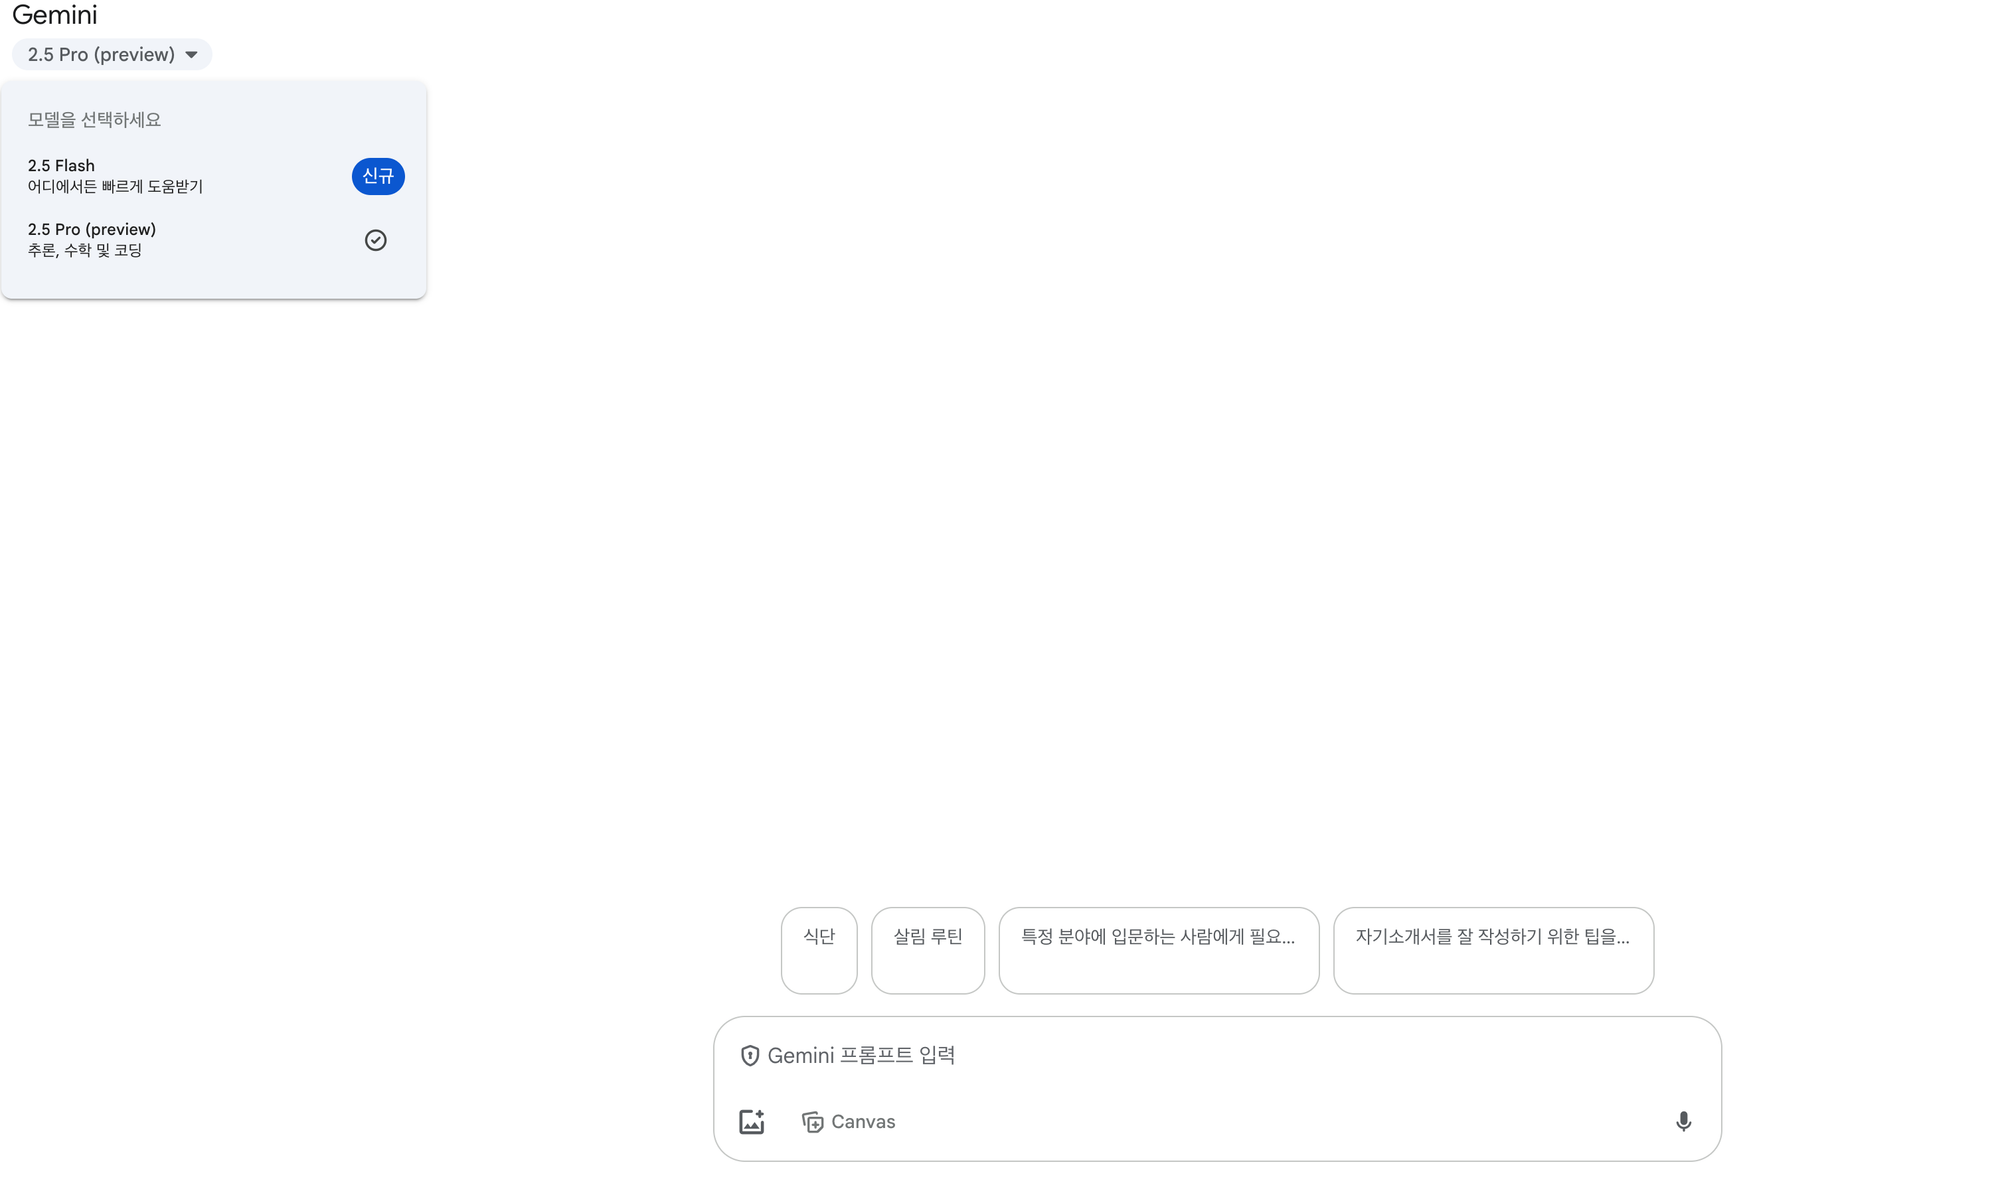Select the 살림 루틴 suggestion chip
This screenshot has width=2000, height=1187.
coord(928,950)
